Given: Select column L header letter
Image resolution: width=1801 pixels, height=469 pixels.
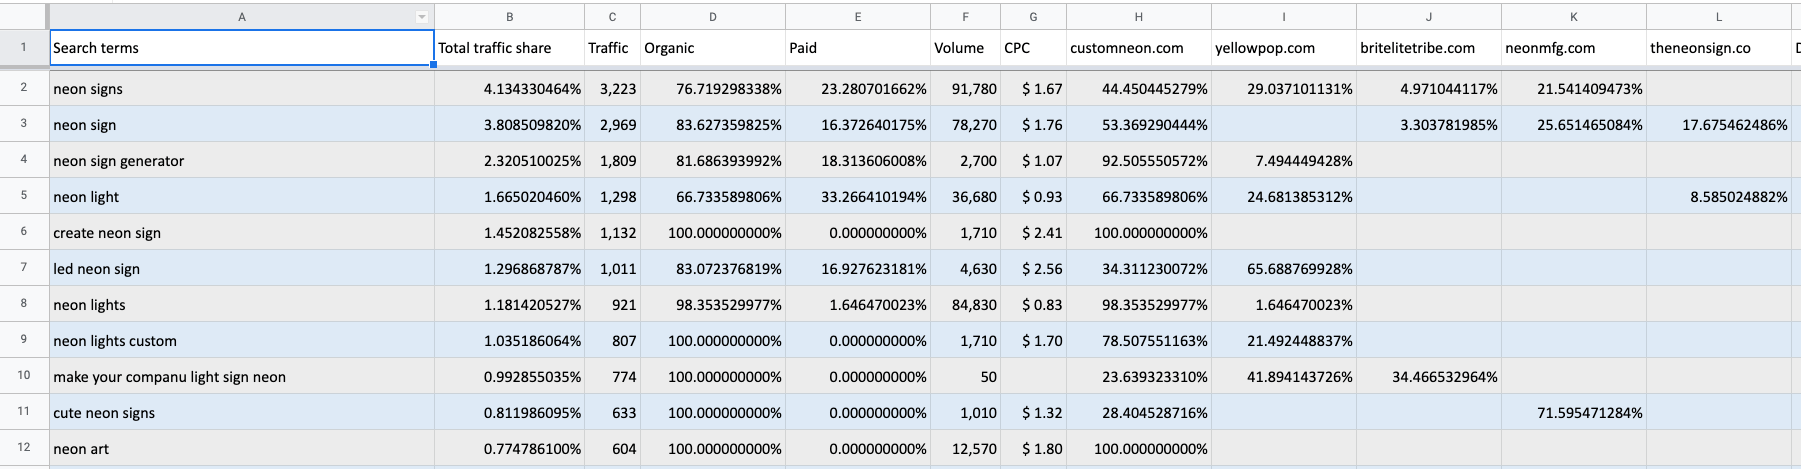Looking at the screenshot, I should pos(1719,17).
